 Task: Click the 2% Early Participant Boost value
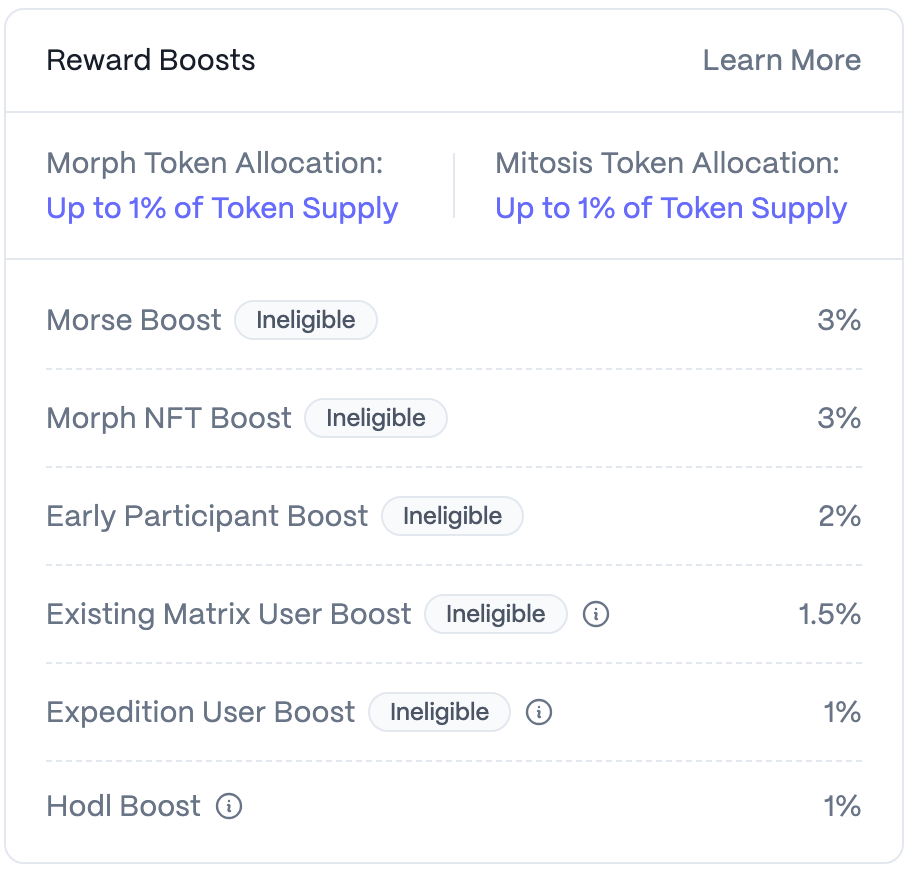840,516
